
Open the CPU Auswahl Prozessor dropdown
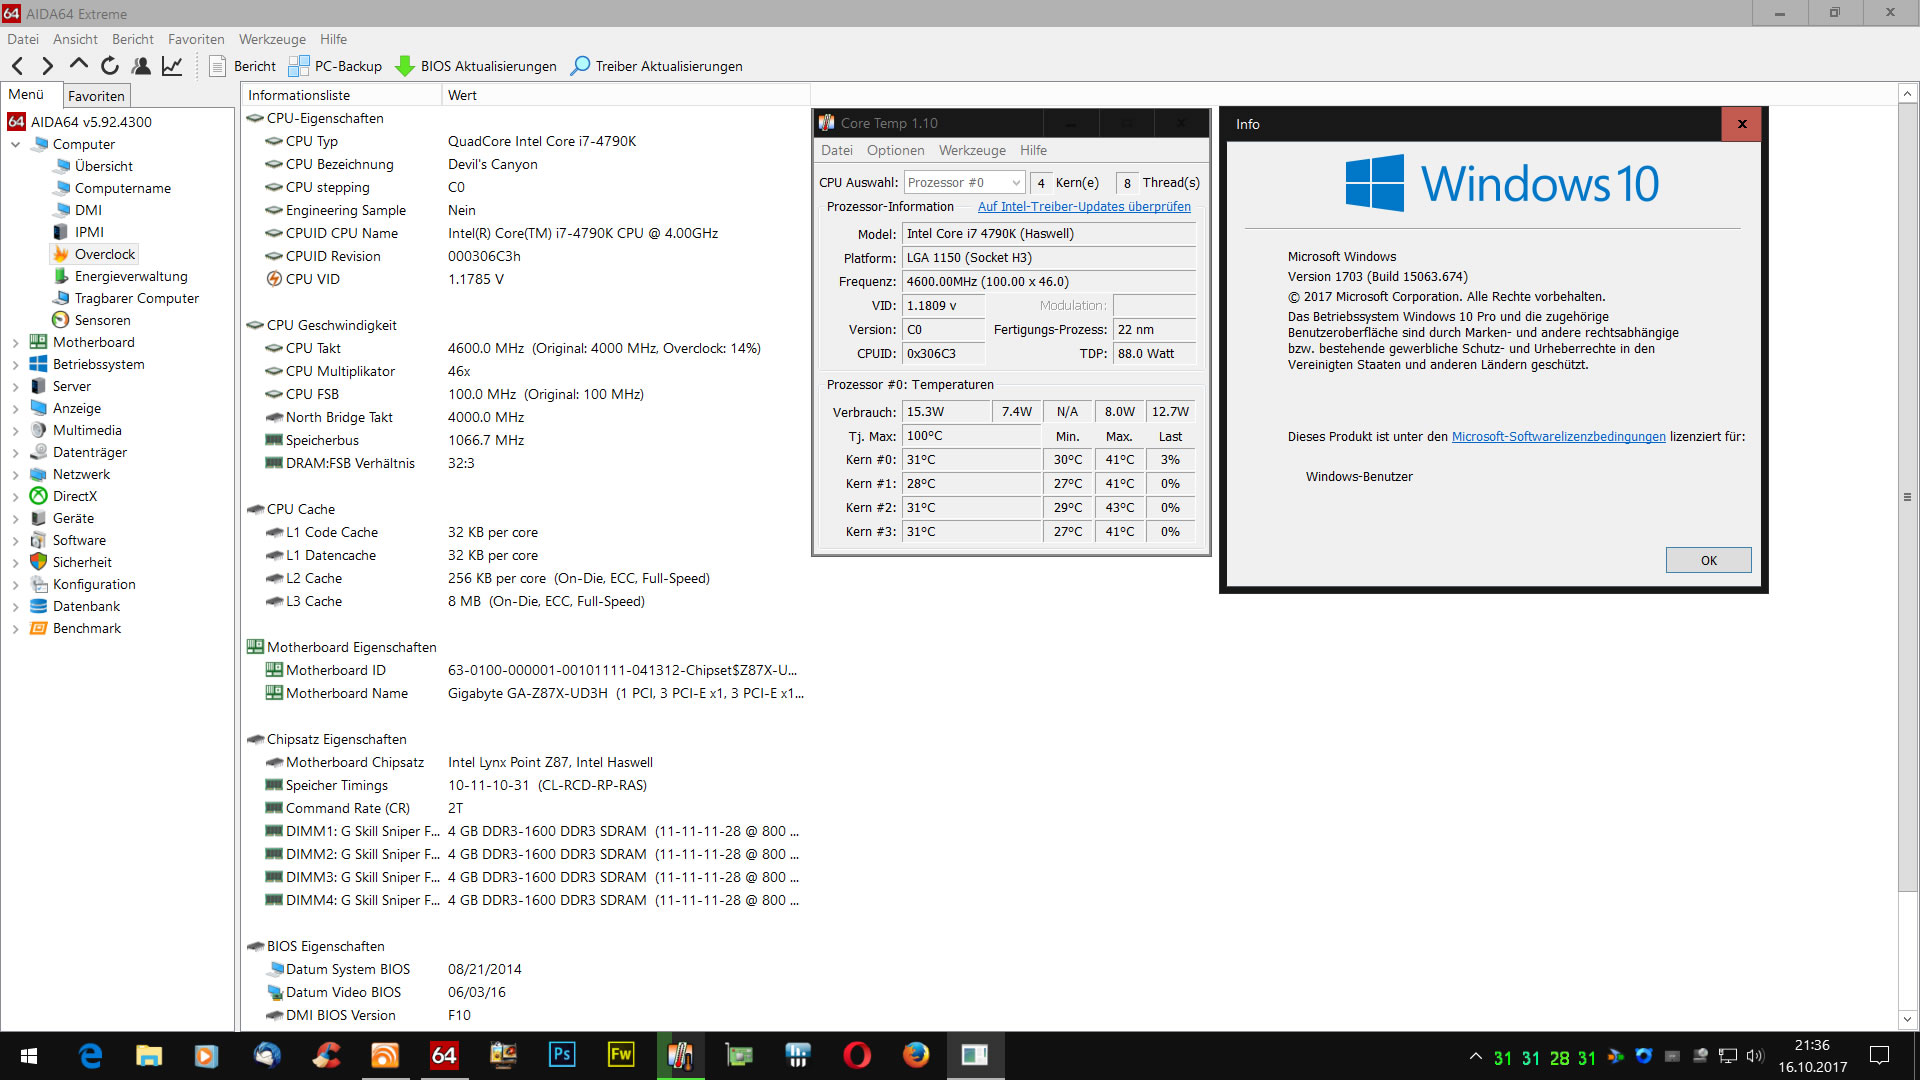pyautogui.click(x=964, y=183)
